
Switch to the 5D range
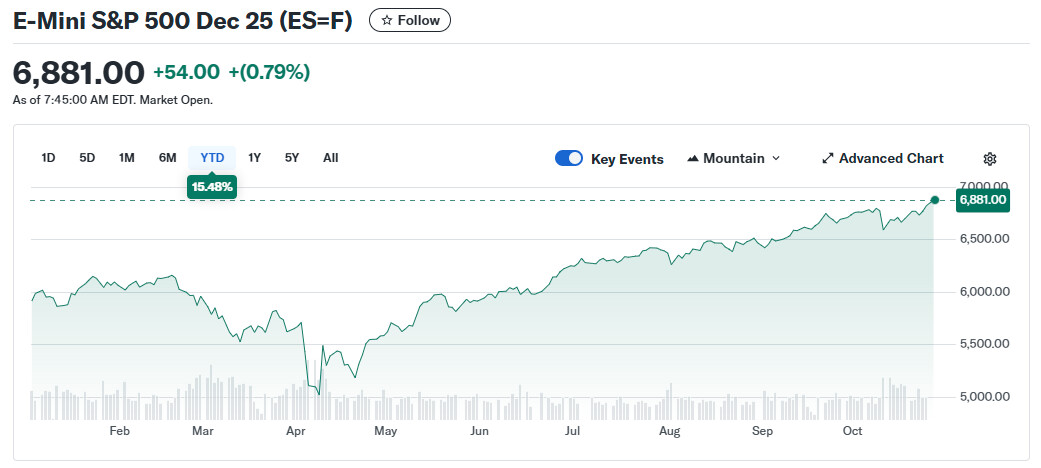[x=87, y=157]
